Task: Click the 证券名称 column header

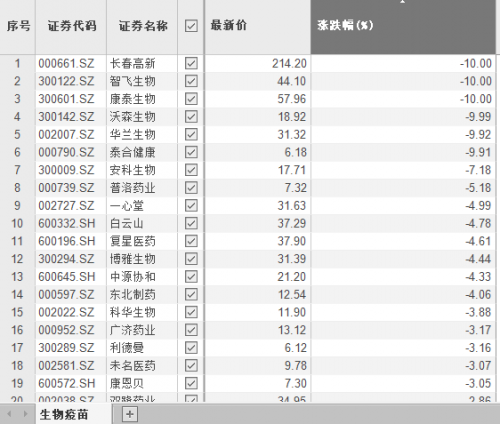Action: point(142,27)
